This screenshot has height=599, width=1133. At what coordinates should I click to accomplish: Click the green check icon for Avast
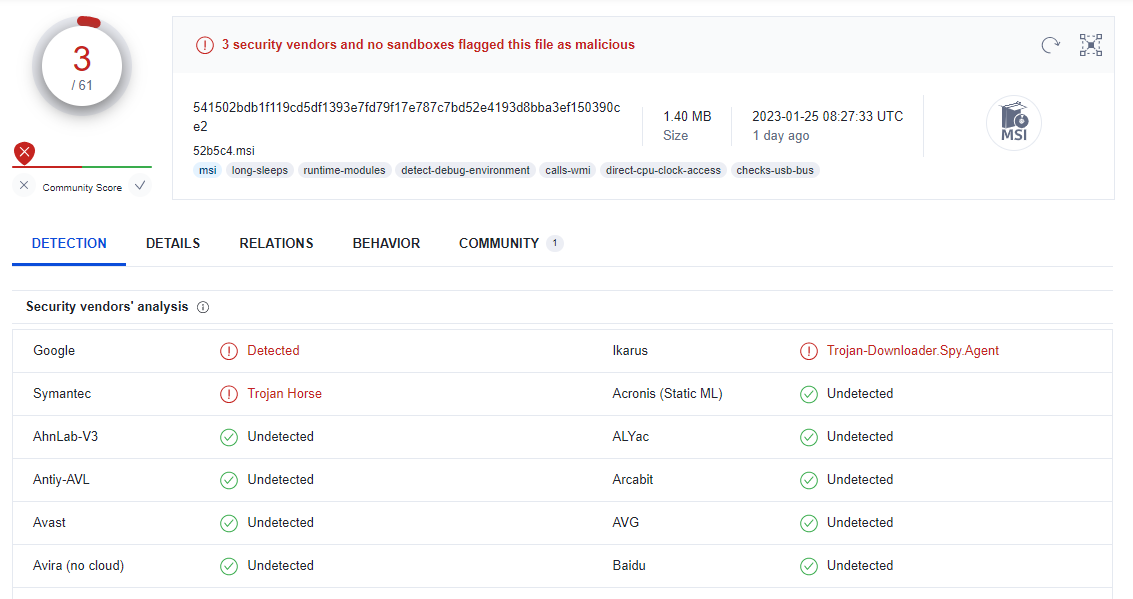point(229,523)
